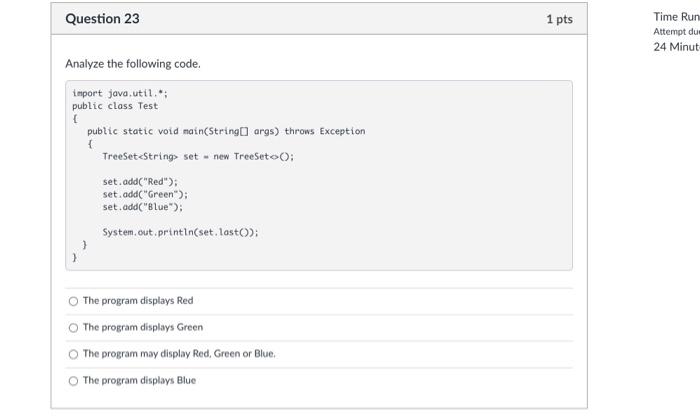Click the TreeSet<String> declaration code line
Image resolution: width=700 pixels, height=420 pixels.
pos(198,157)
